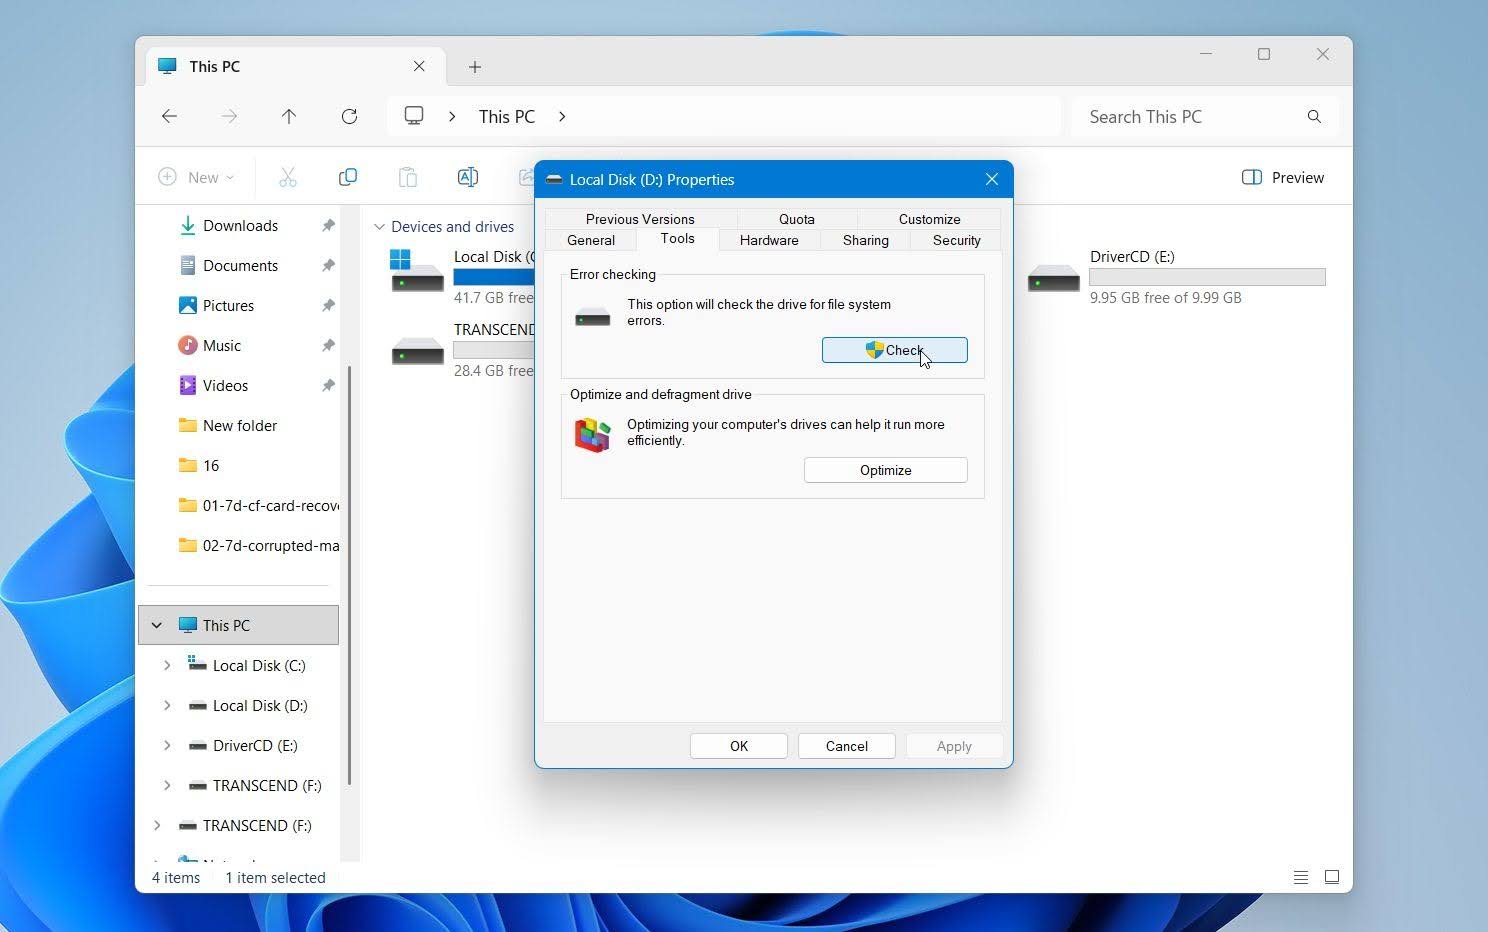Viewport: 1488px width, 932px height.
Task: Collapse the Devices and drives group
Action: tap(379, 227)
